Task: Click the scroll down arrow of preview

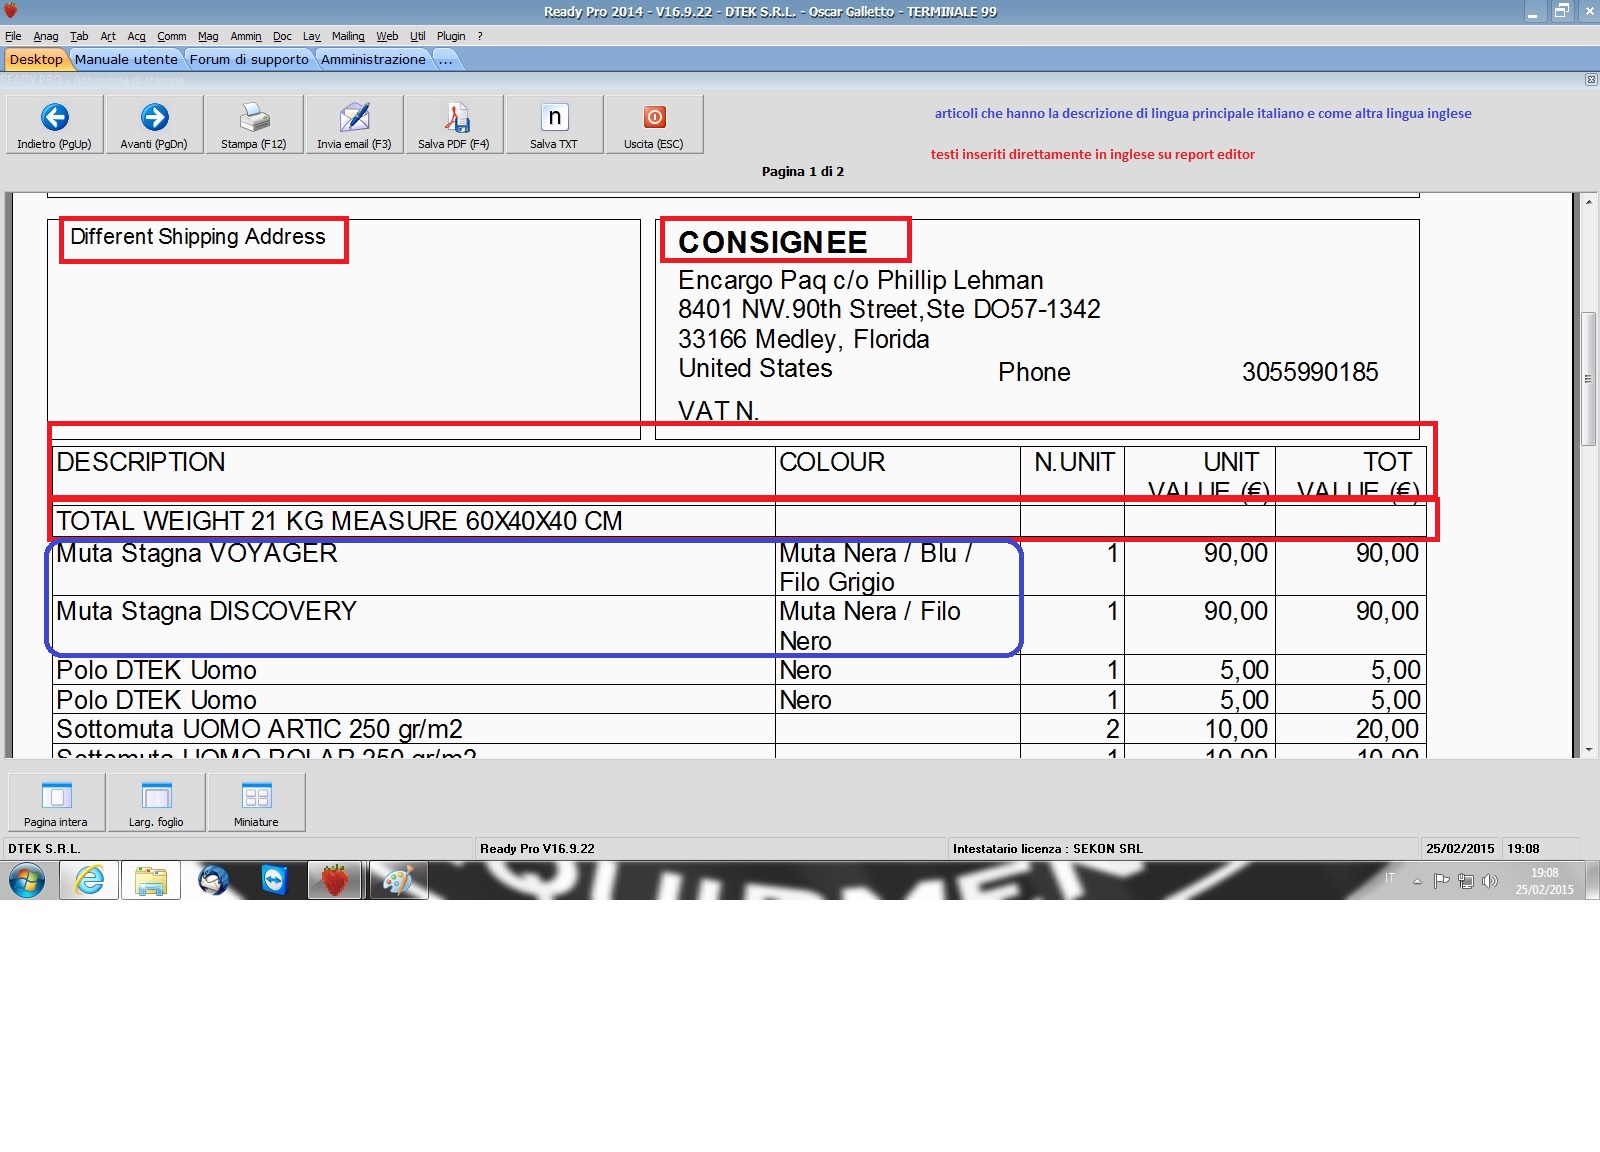Action: (1589, 749)
